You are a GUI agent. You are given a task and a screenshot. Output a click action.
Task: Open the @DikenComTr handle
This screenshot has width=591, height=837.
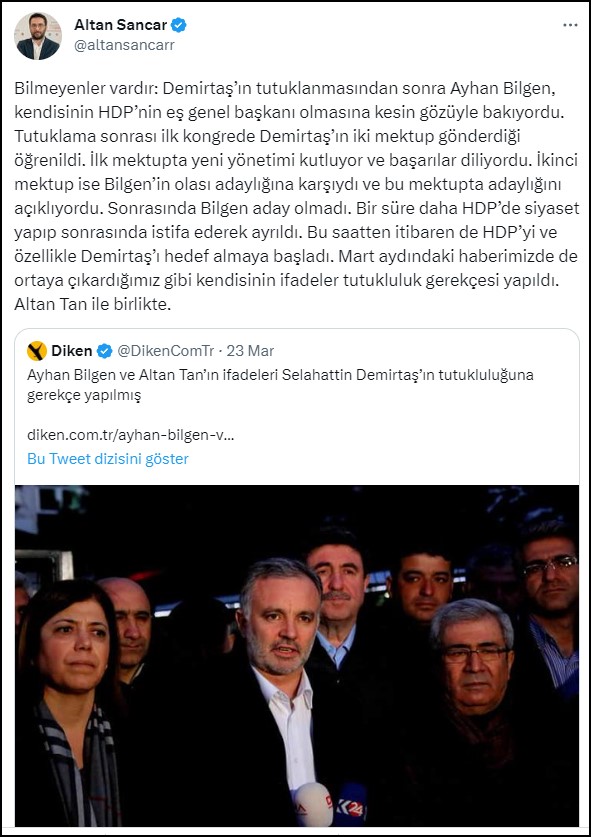coord(165,351)
